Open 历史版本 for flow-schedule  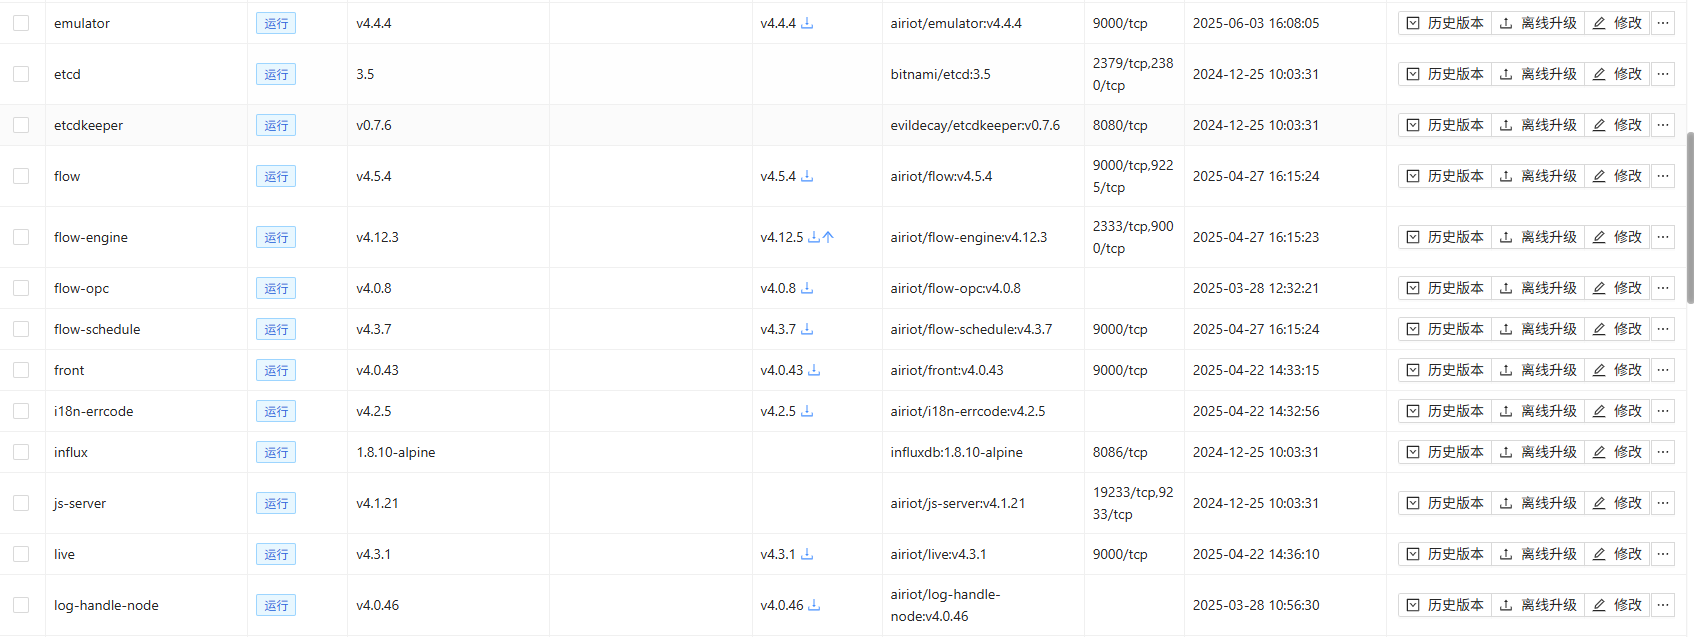click(x=1445, y=329)
